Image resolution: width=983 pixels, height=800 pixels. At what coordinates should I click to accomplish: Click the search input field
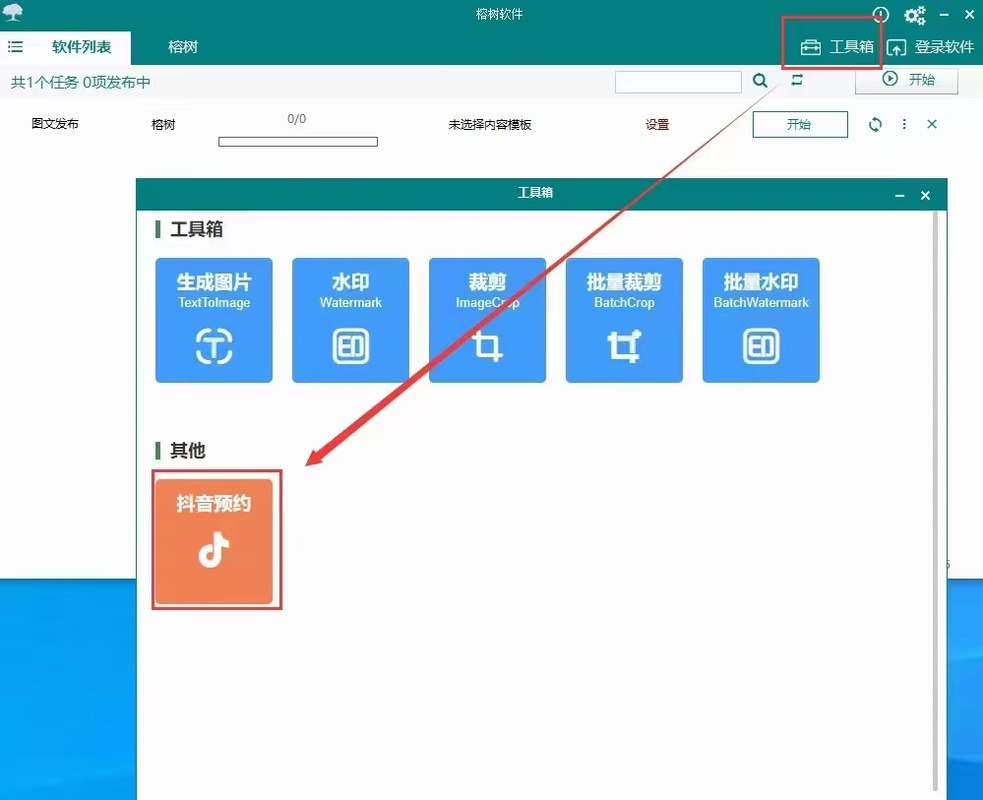point(677,82)
